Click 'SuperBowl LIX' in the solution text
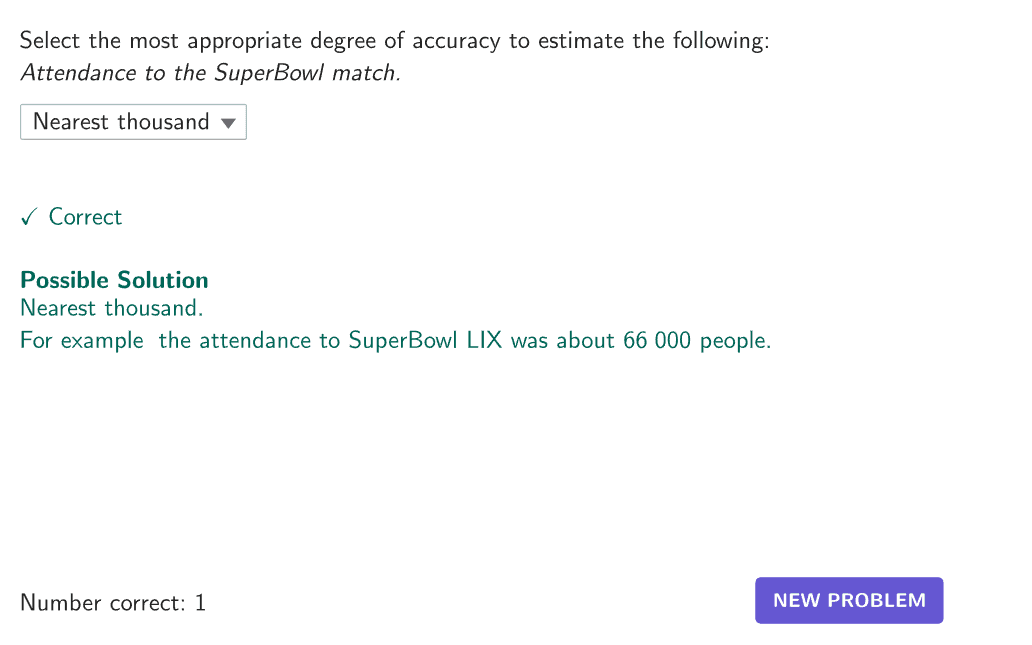1032x645 pixels. tap(423, 341)
